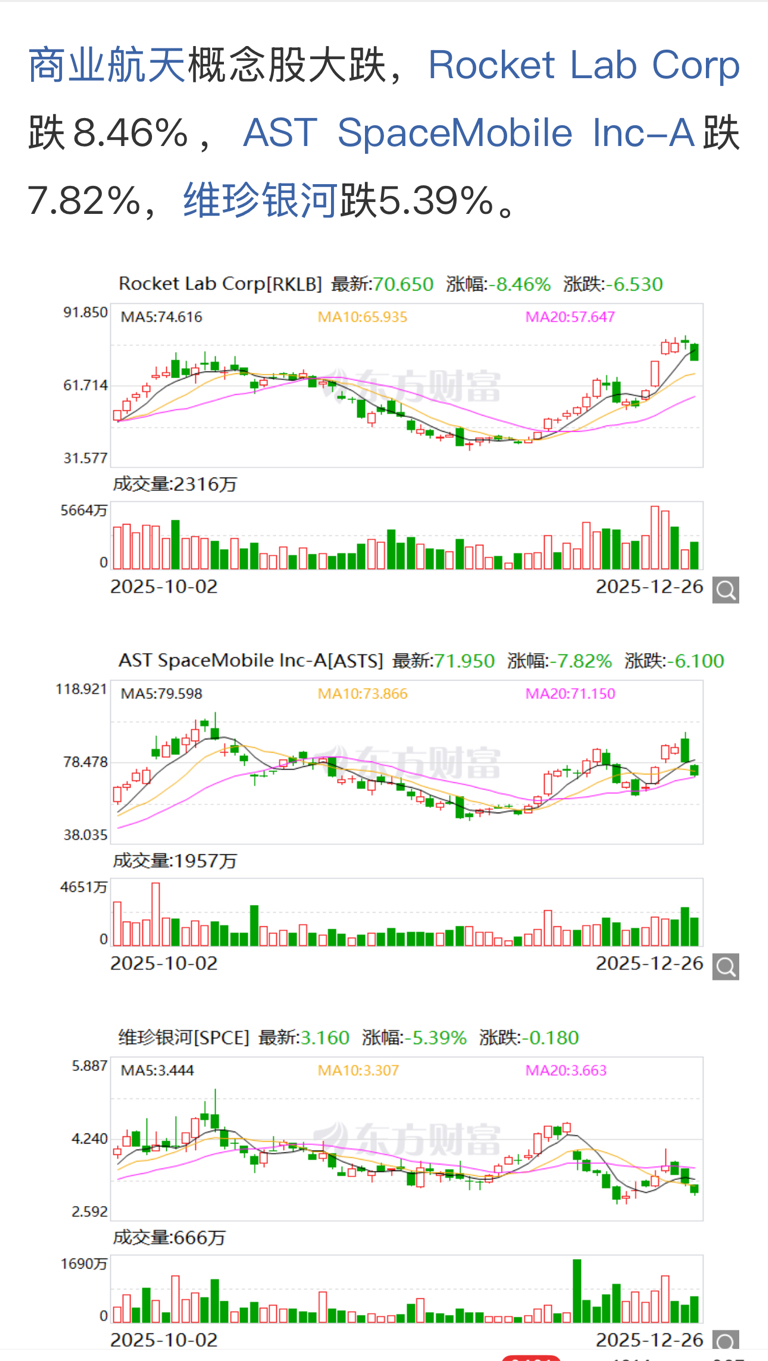Image resolution: width=768 pixels, height=1361 pixels.
Task: Select RKLB chart end date 2025-12-26
Action: (x=649, y=587)
